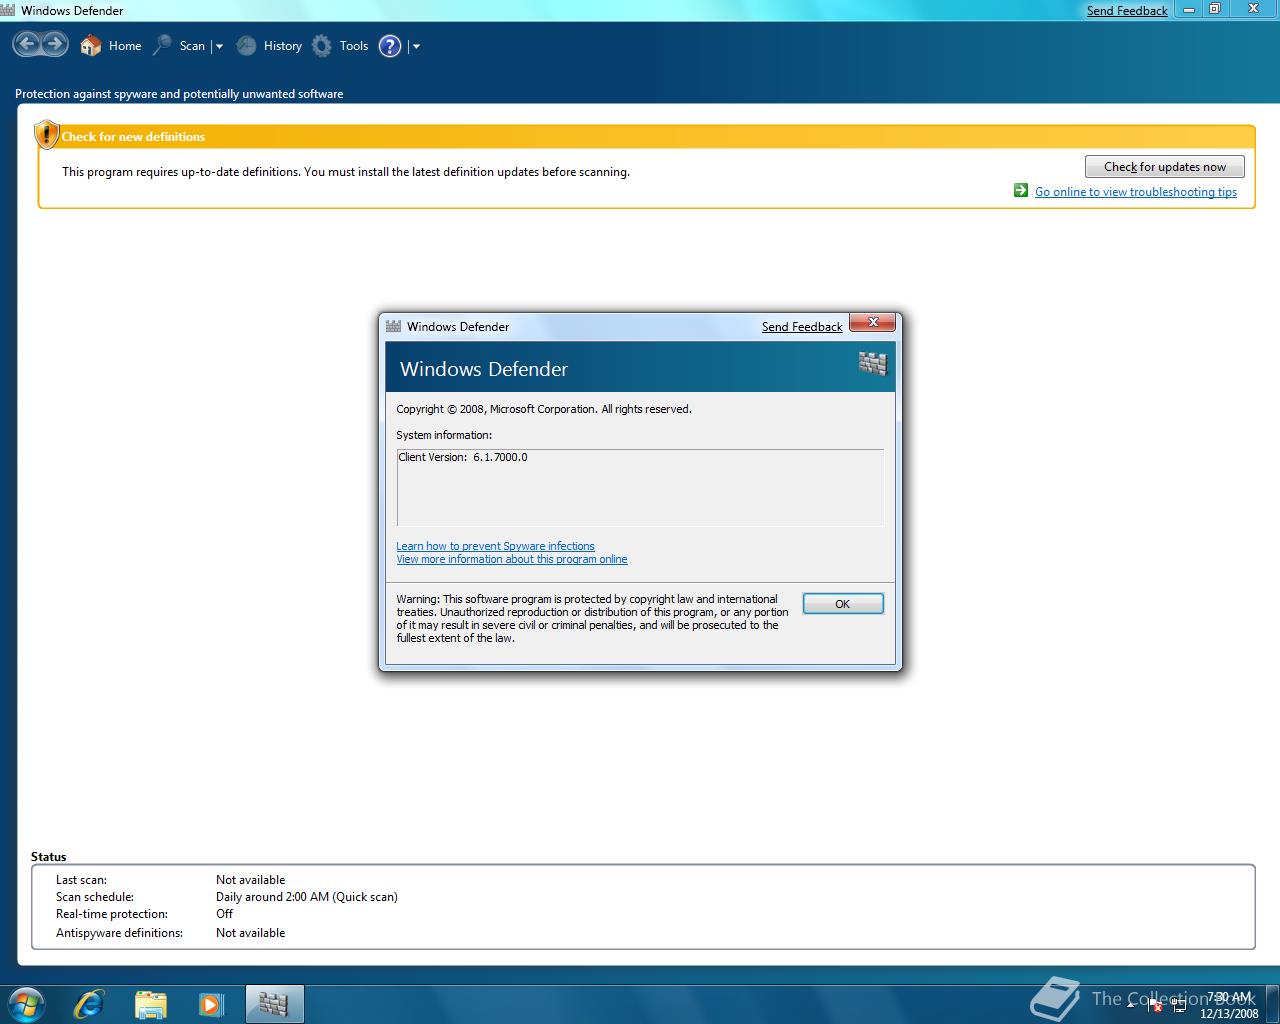Close the About Windows Defender dialog
Image resolution: width=1280 pixels, height=1024 pixels.
[873, 322]
